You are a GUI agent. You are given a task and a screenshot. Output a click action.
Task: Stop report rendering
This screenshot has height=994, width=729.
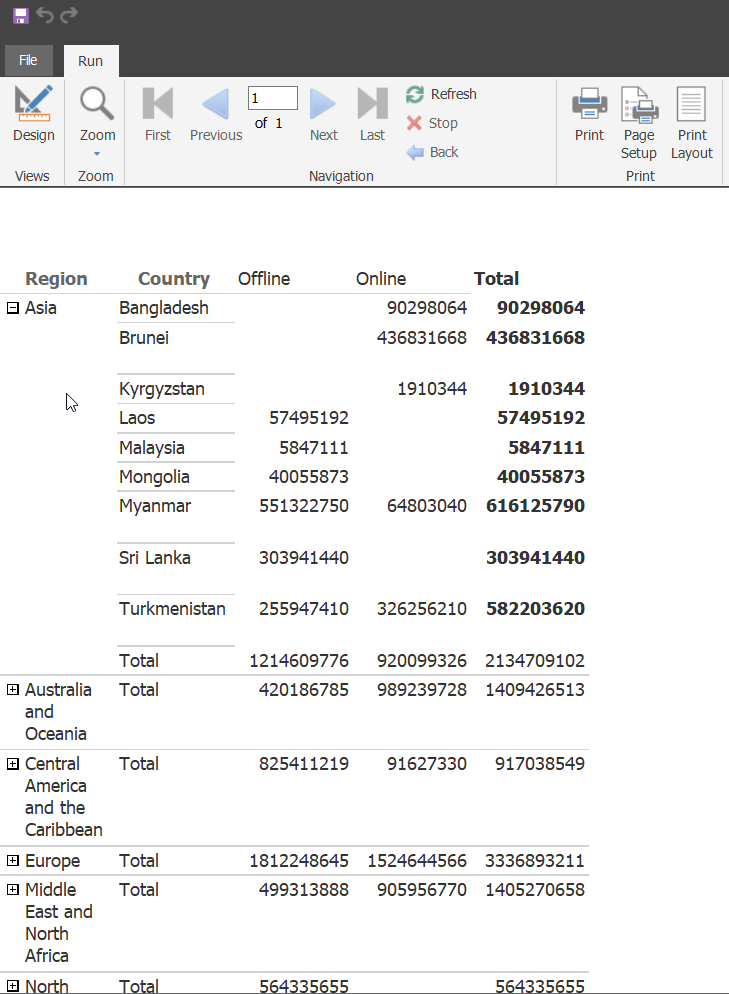pyautogui.click(x=432, y=123)
